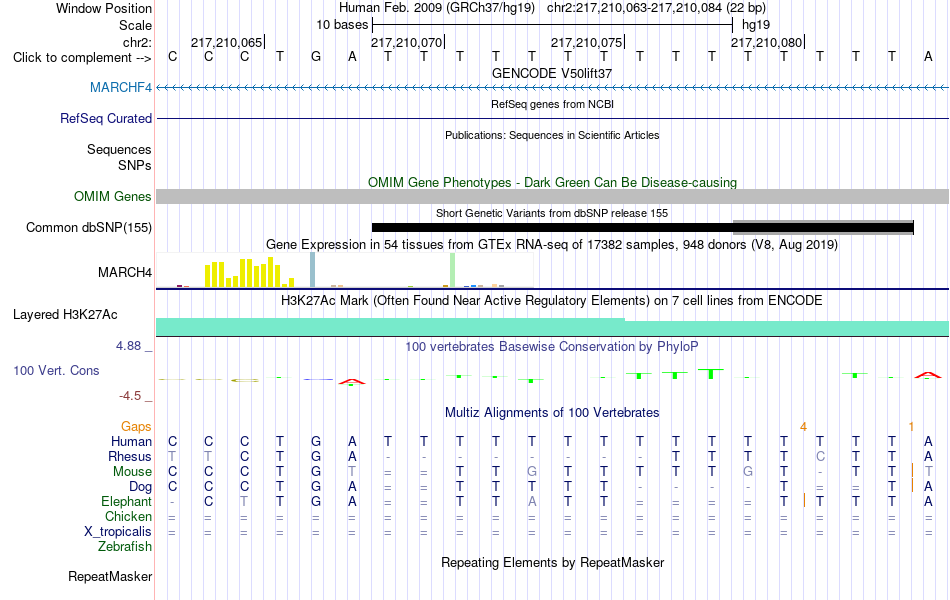Click the Layered H3K27Ac track label
Image resolution: width=950 pixels, height=600 pixels.
coord(65,315)
